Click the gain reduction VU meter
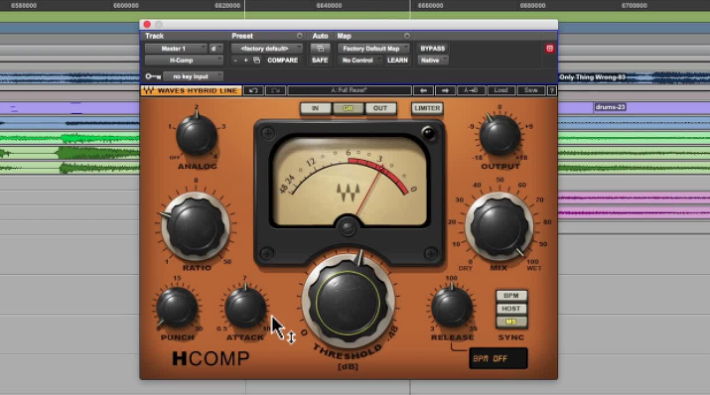This screenshot has width=710, height=395. click(x=349, y=180)
